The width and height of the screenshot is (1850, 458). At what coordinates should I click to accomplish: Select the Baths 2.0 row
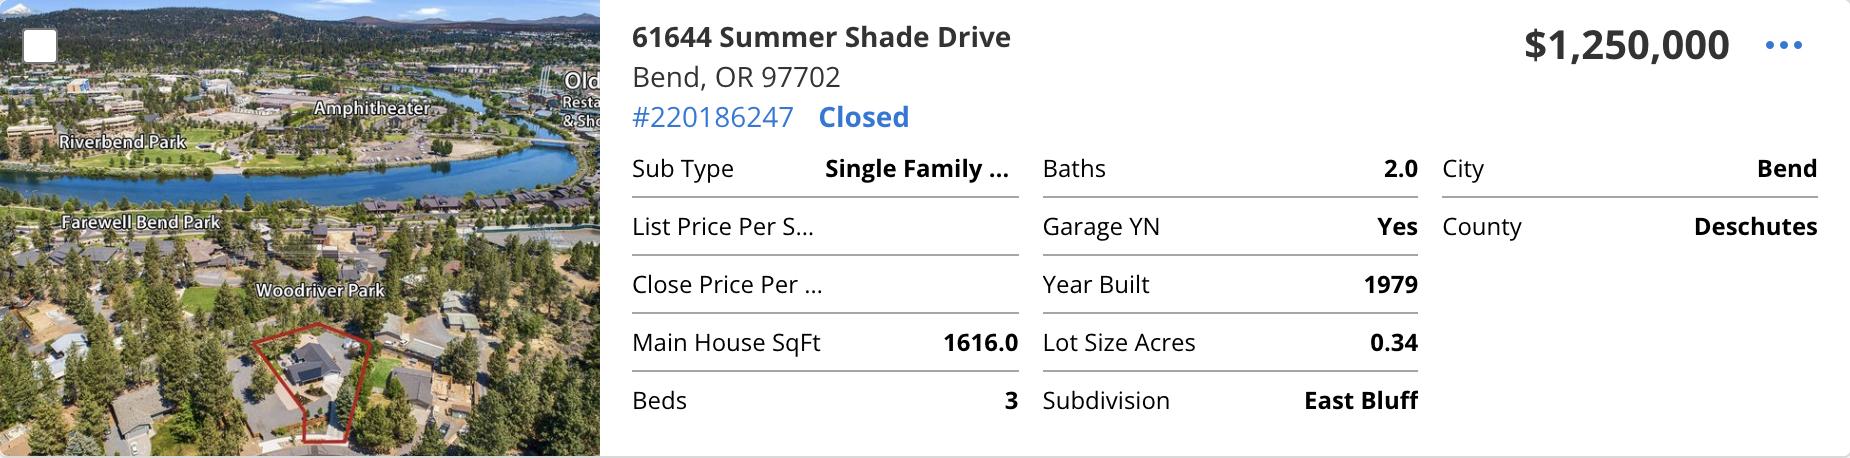pos(1229,169)
